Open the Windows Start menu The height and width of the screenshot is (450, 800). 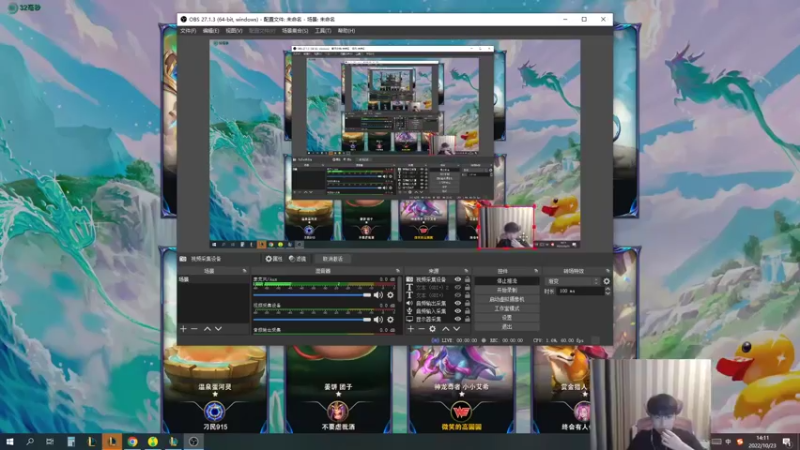(9, 441)
